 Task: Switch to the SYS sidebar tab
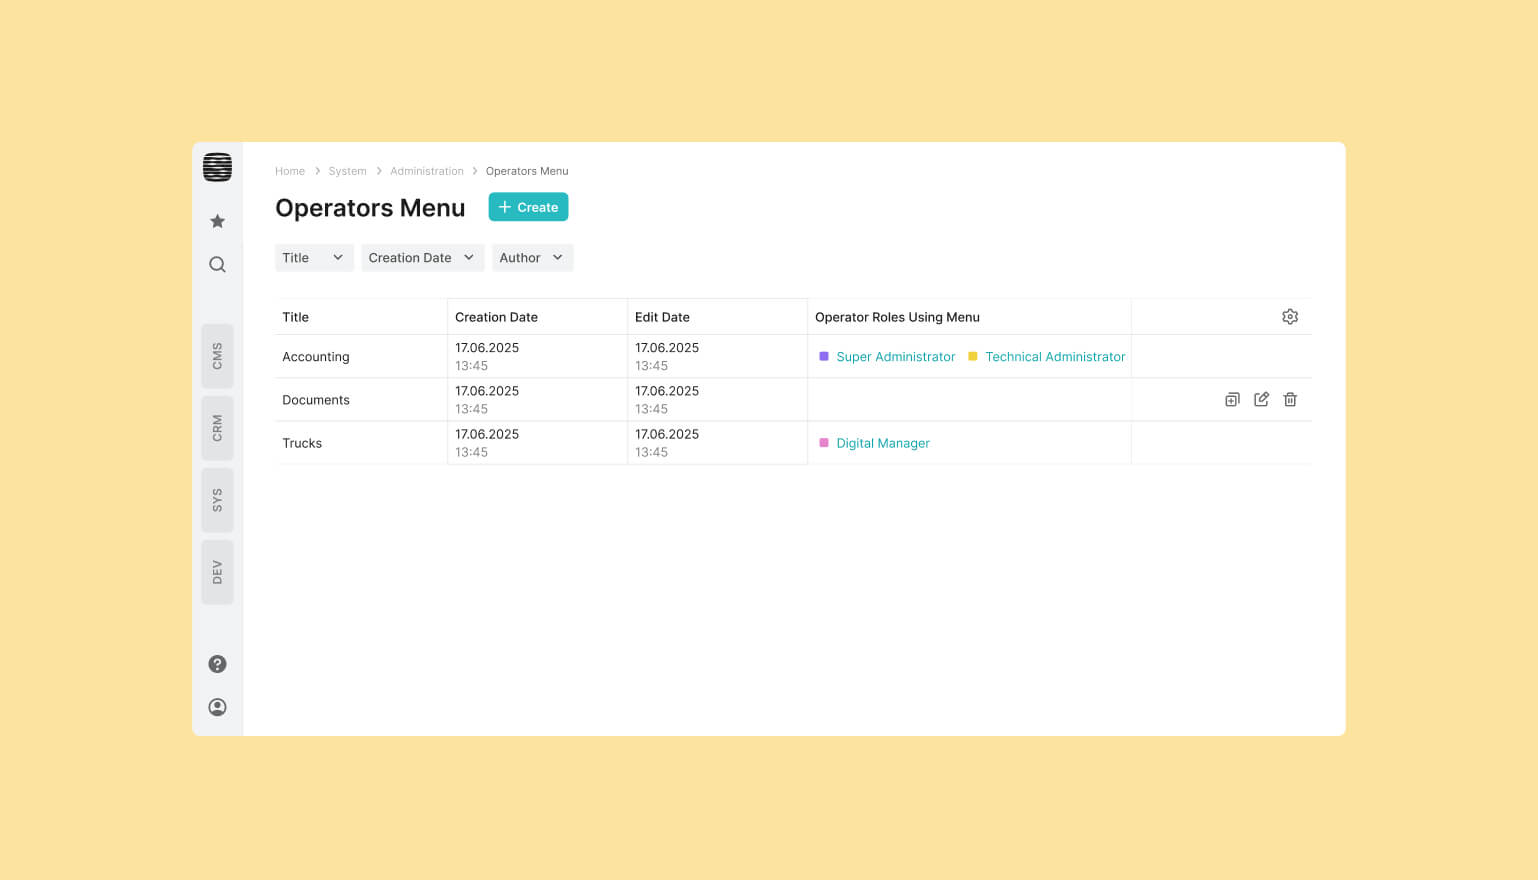(x=217, y=500)
